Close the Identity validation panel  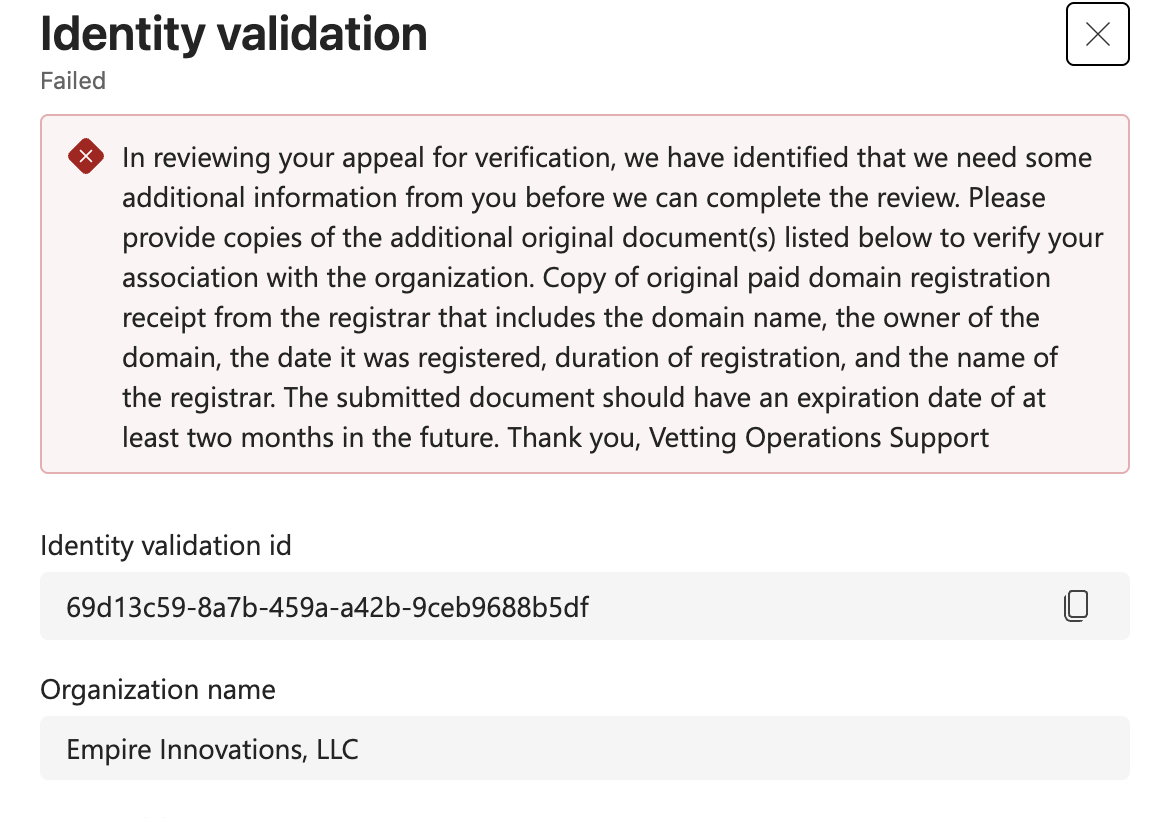[1097, 34]
